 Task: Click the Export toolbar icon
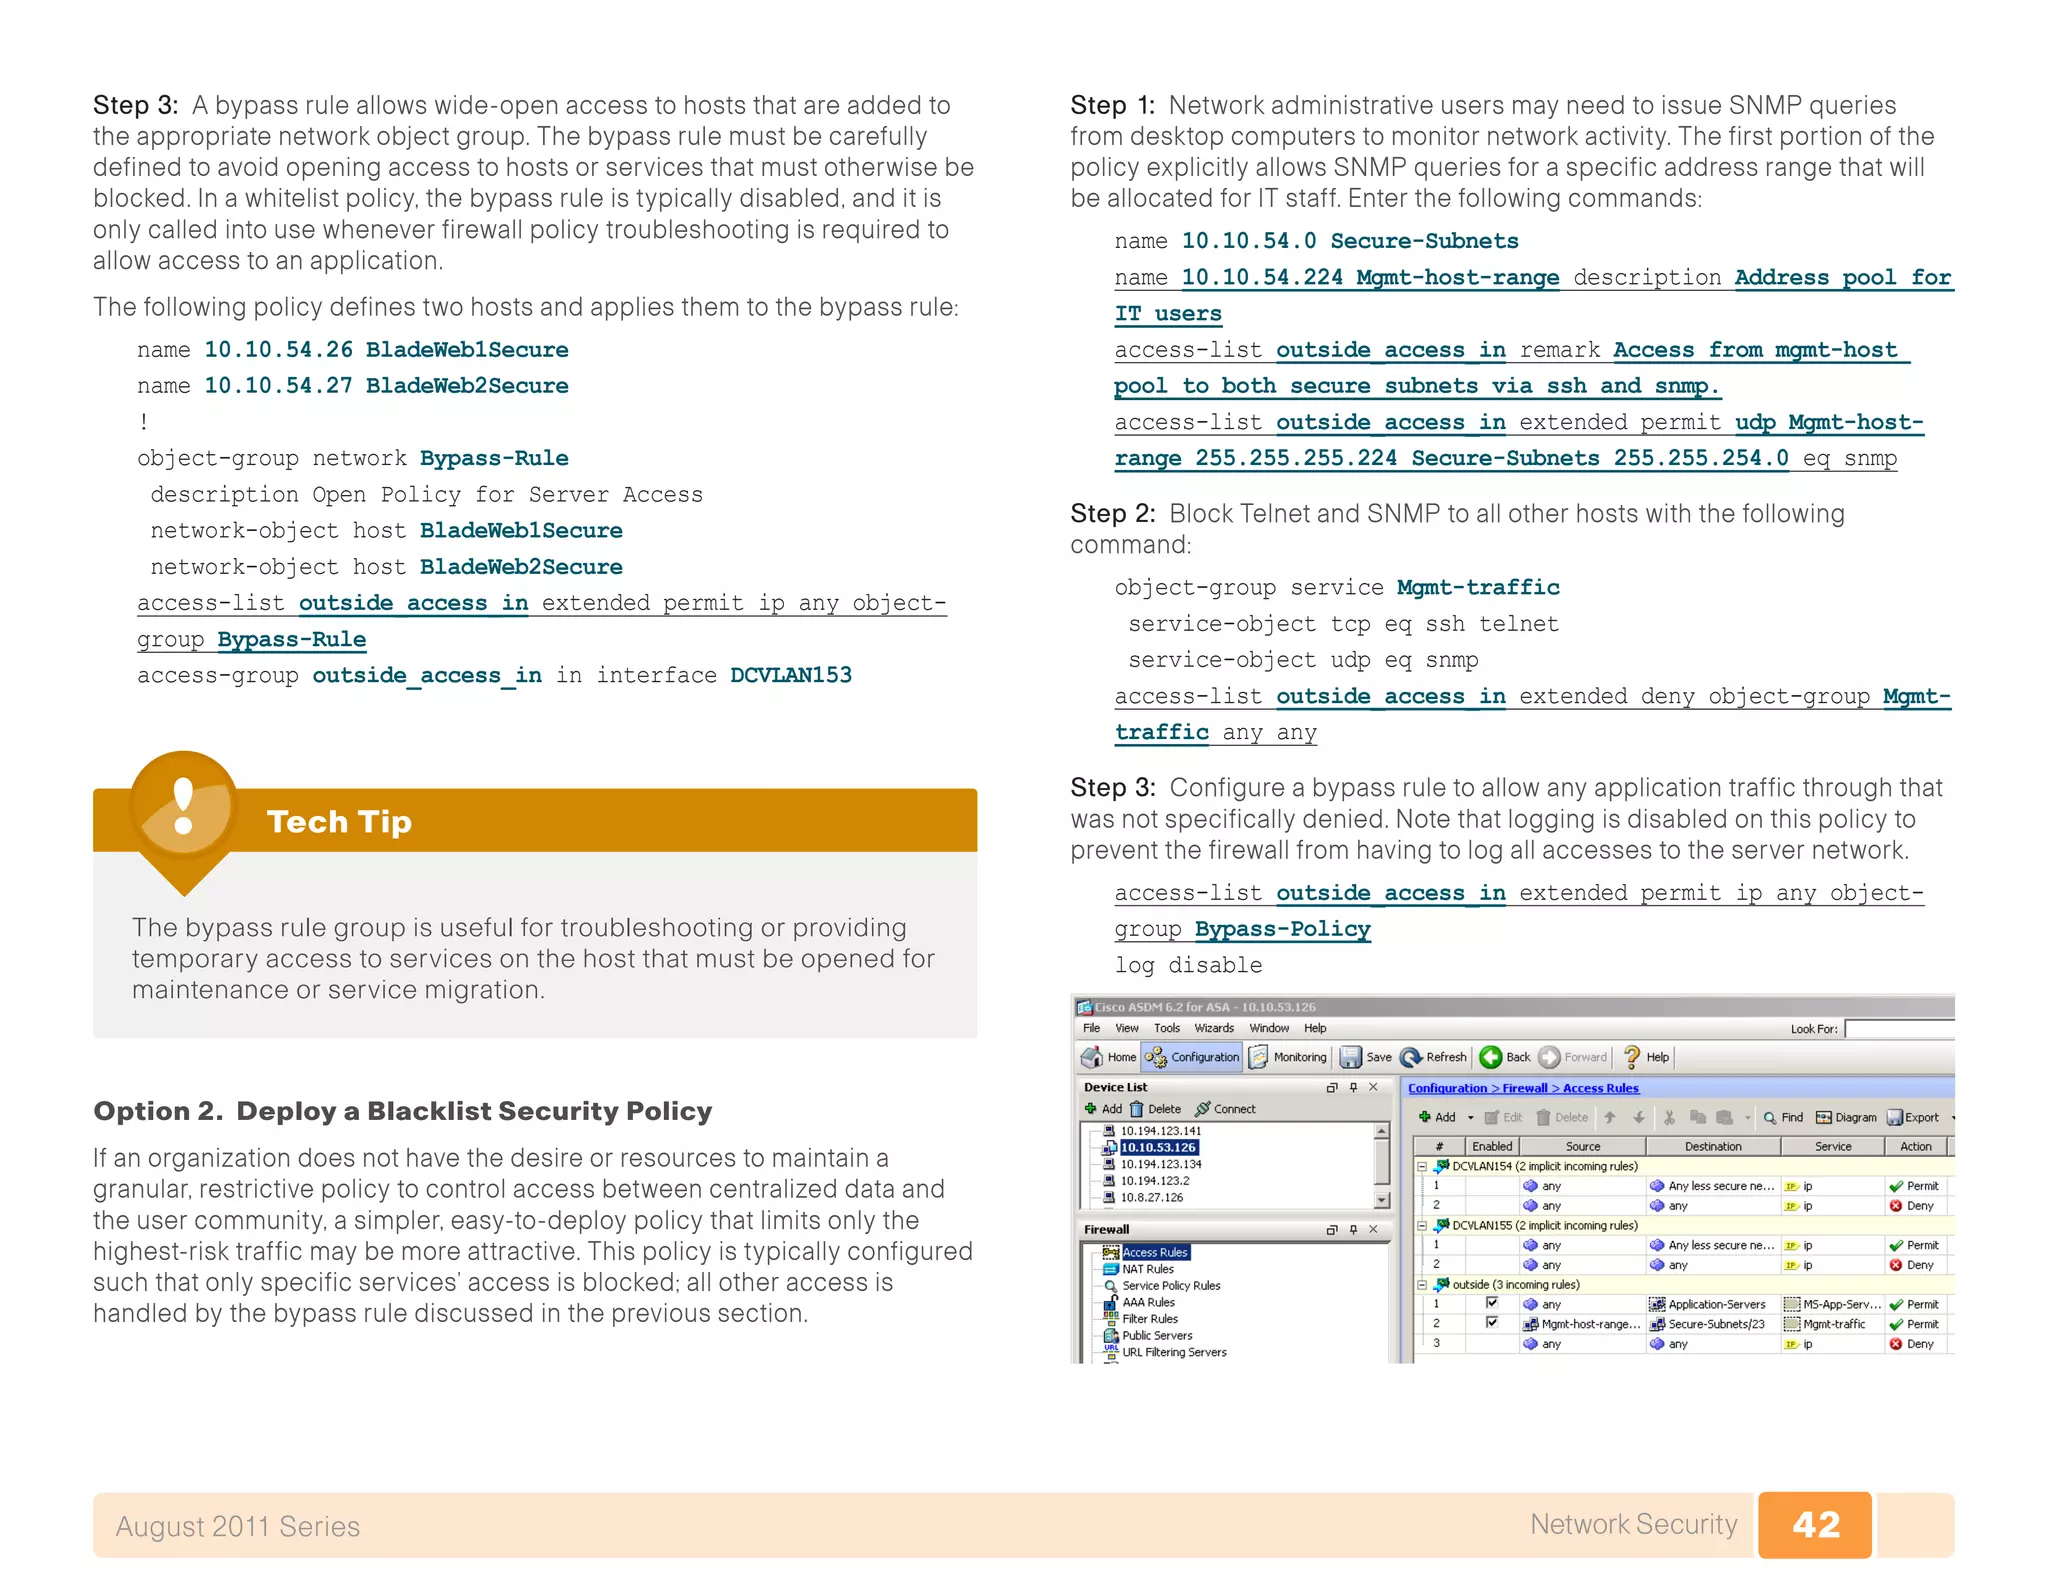[x=1912, y=1117]
